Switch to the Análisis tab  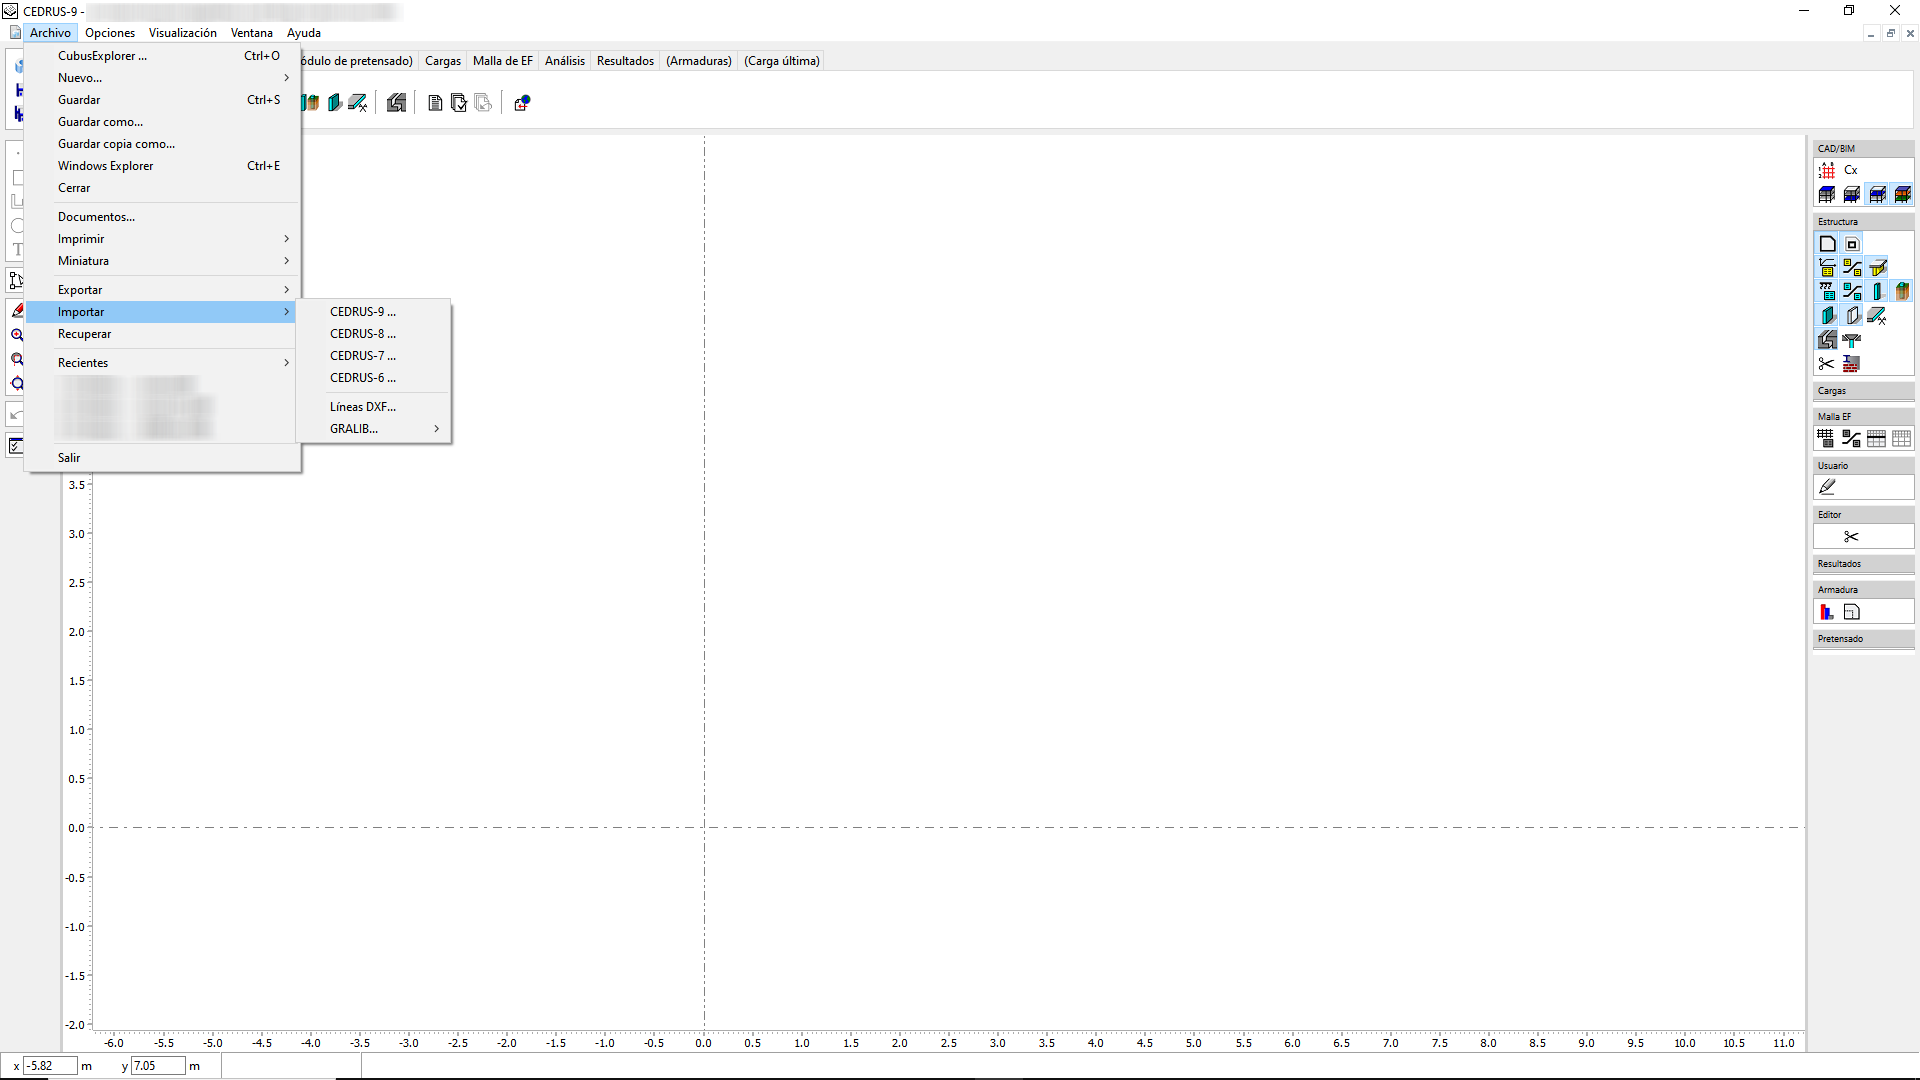pos(565,61)
